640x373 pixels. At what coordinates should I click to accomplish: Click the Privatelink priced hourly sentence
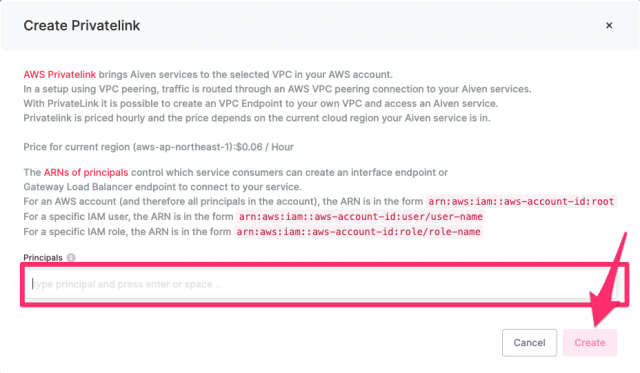(257, 118)
